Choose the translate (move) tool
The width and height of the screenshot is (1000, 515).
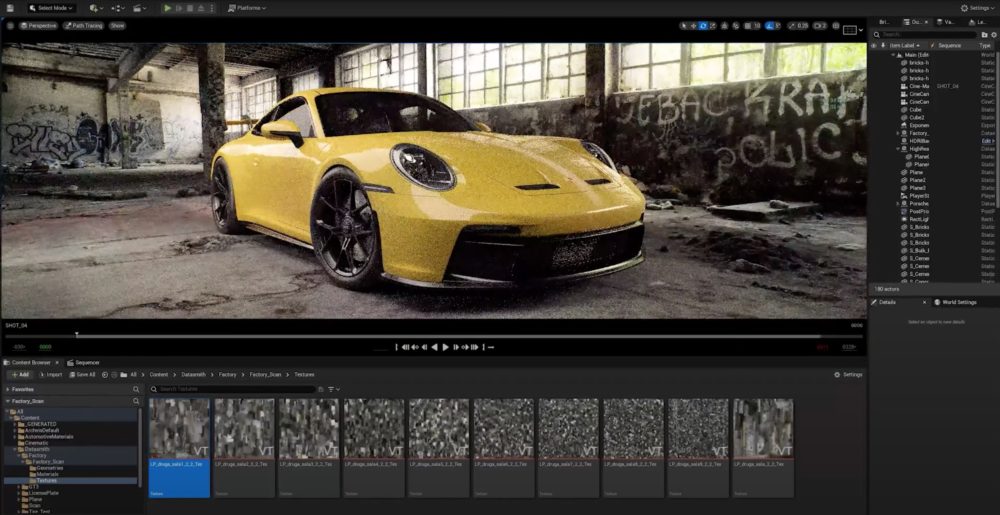[693, 26]
